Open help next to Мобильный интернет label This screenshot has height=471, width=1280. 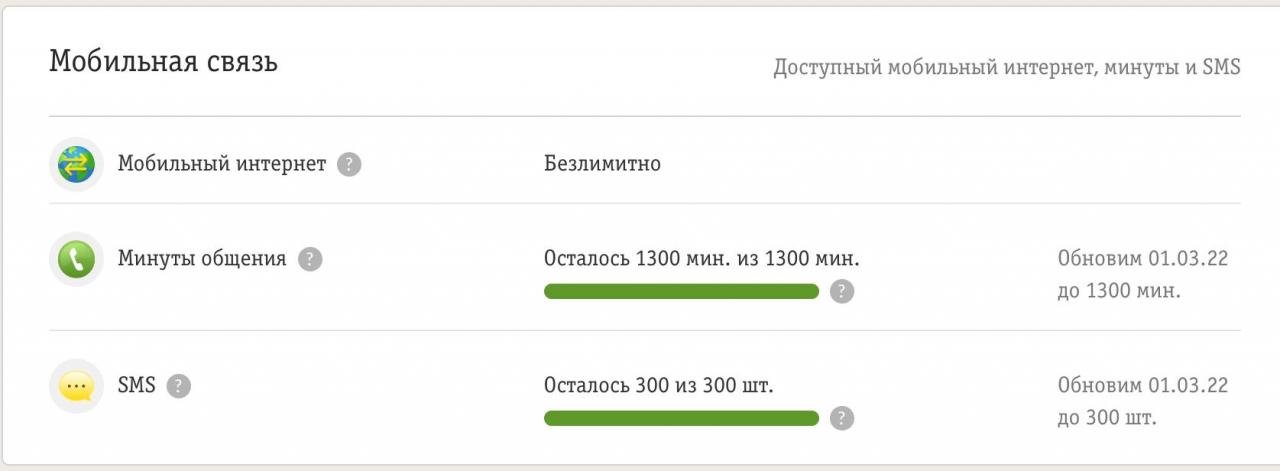tap(348, 164)
